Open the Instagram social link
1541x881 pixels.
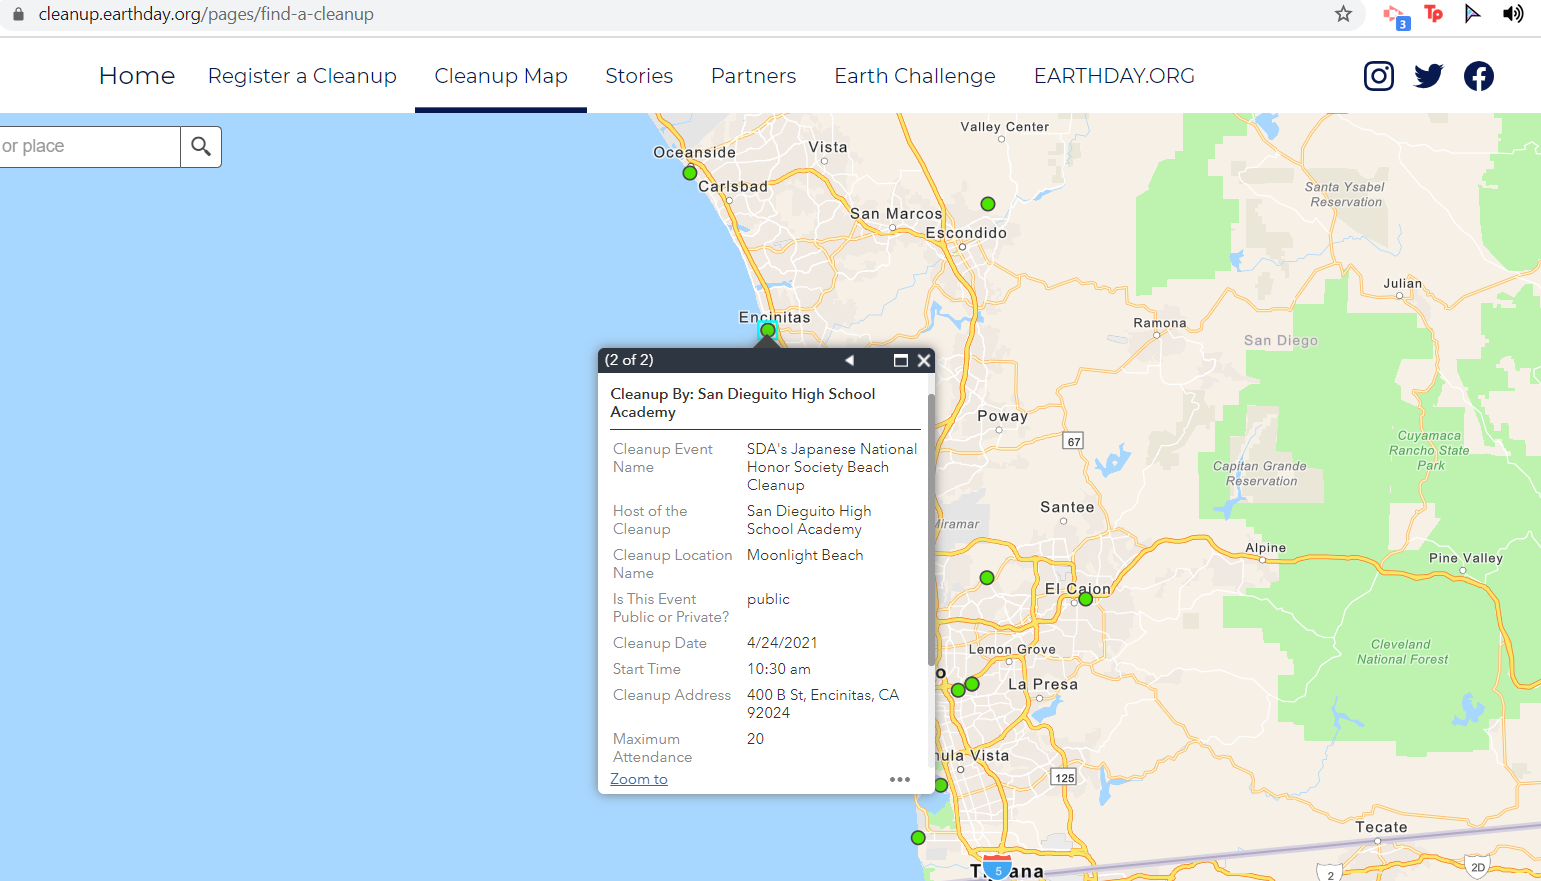[x=1379, y=76]
